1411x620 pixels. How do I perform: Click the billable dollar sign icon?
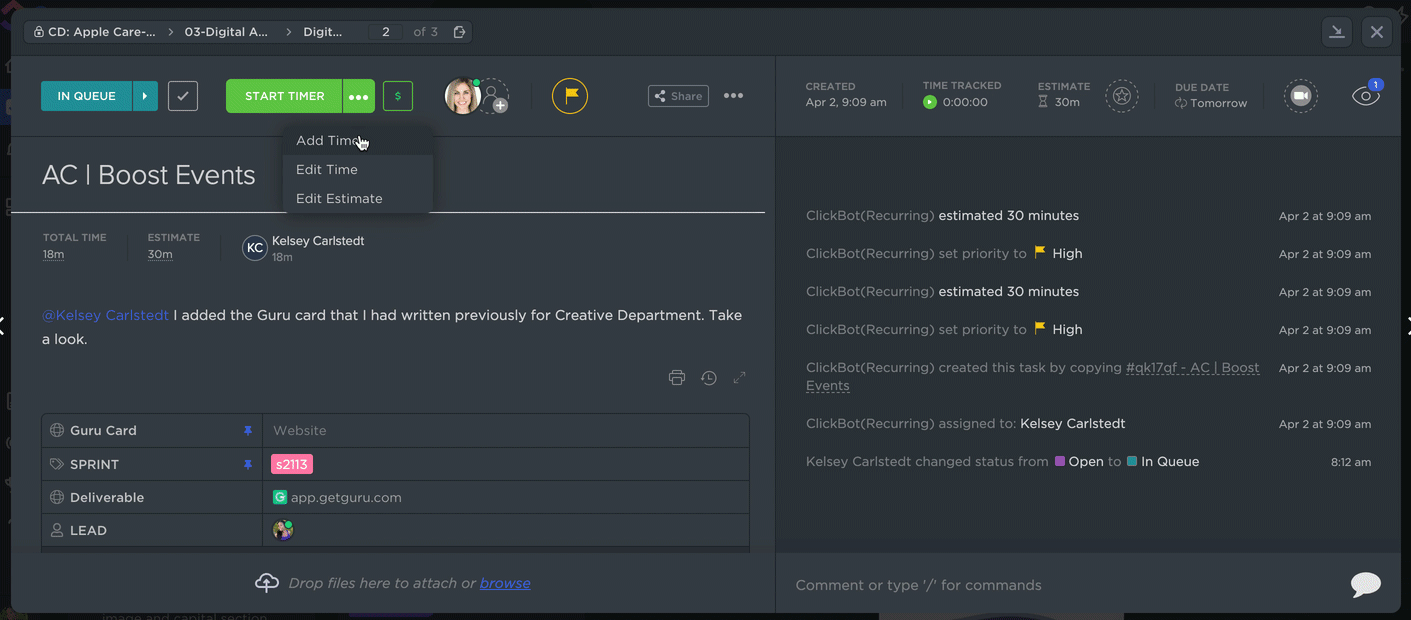coord(398,96)
